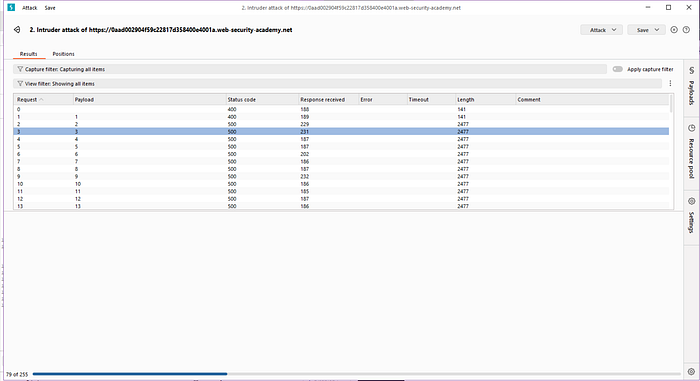
Task: Select request row 10 in results table
Action: [342, 184]
